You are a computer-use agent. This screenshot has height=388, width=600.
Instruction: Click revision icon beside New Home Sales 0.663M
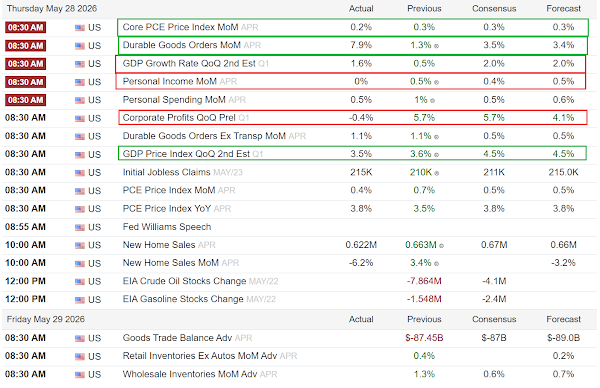click(441, 246)
